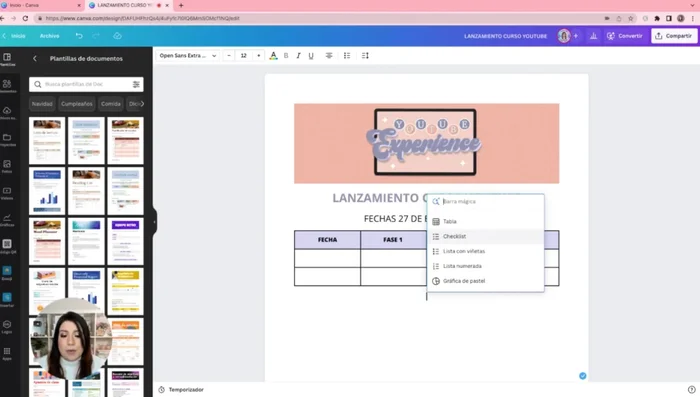Open the Proyectos folder panel
The width and height of the screenshot is (700, 397).
tap(7, 139)
